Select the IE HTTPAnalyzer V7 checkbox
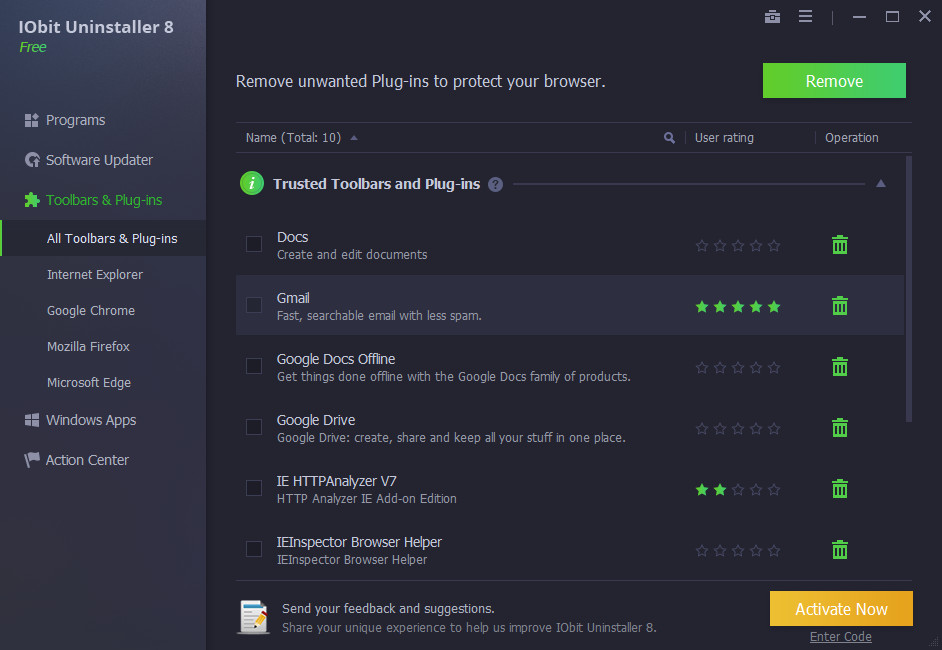The width and height of the screenshot is (942, 650). 254,488
